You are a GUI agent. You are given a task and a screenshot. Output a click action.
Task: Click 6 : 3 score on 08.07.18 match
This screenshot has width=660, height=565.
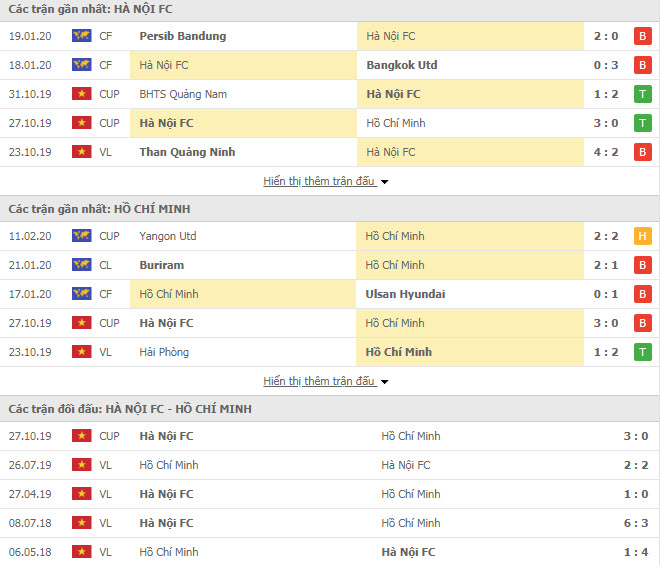coord(636,523)
